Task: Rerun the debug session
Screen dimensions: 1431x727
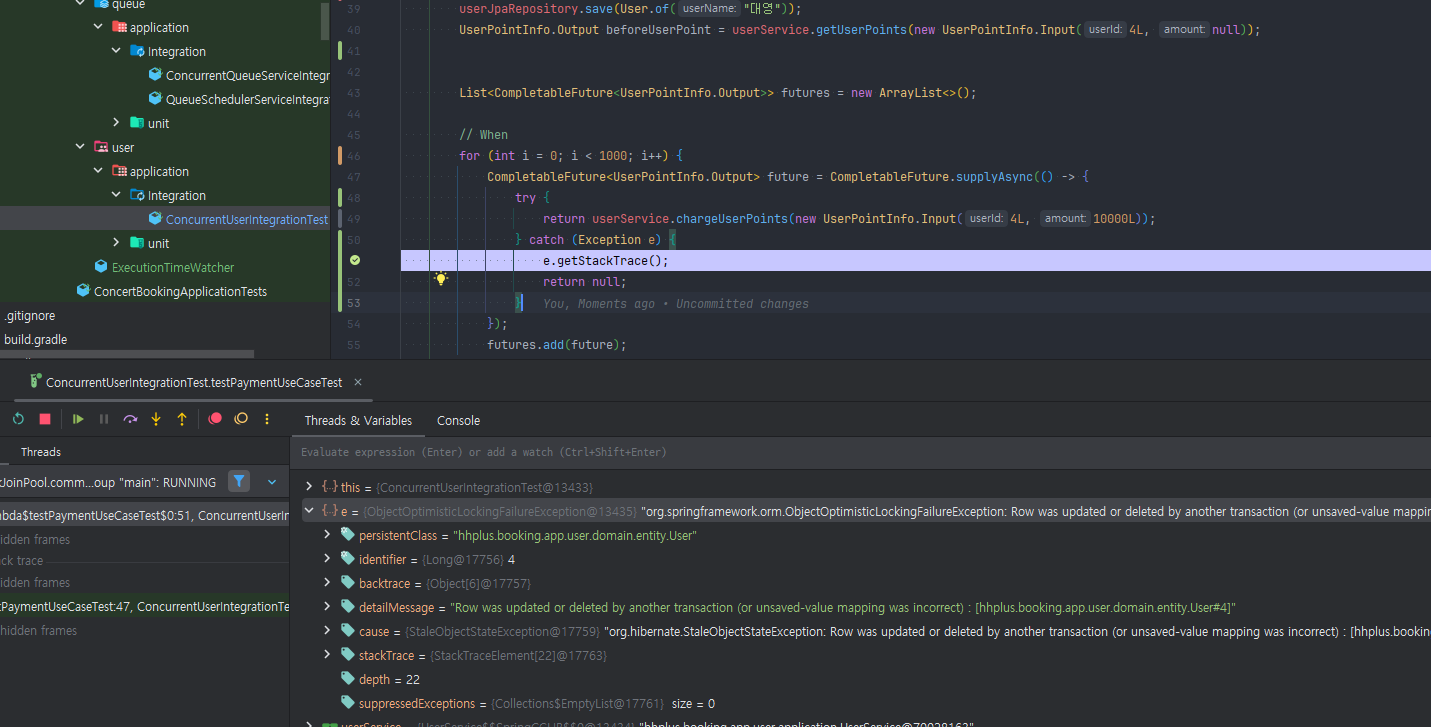Action: coord(18,419)
